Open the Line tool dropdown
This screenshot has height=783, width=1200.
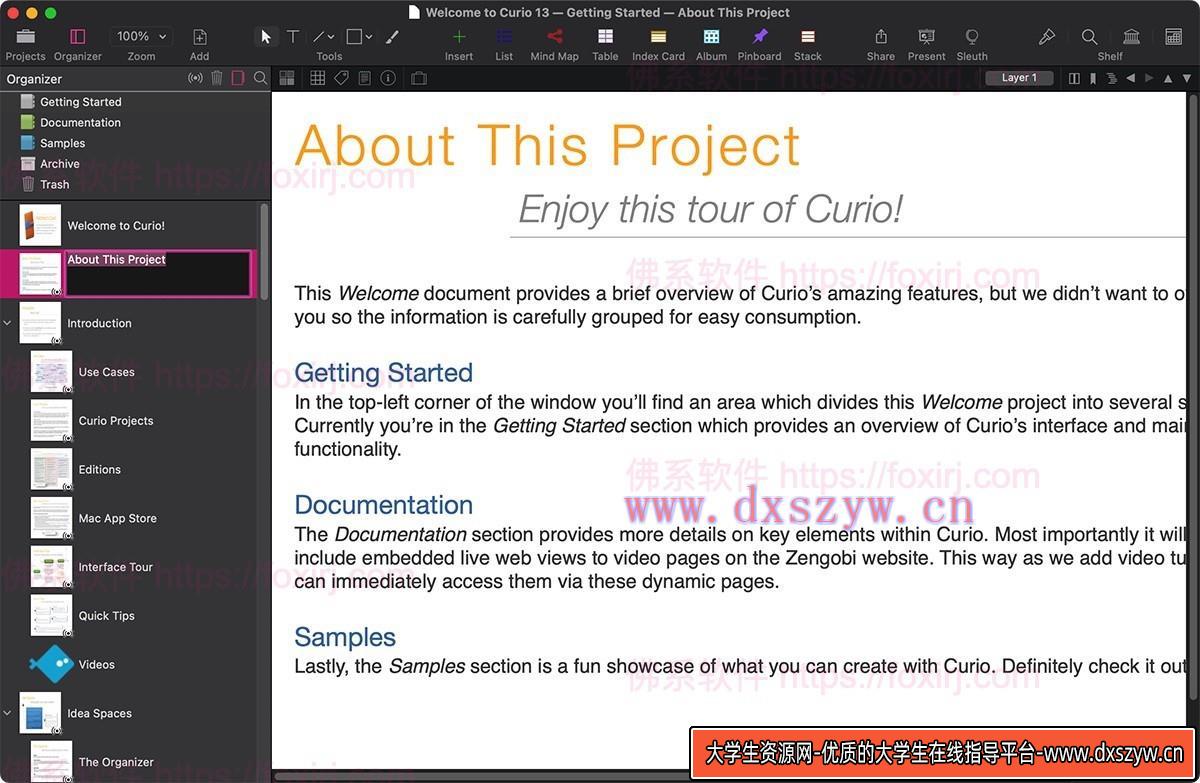pyautogui.click(x=324, y=37)
